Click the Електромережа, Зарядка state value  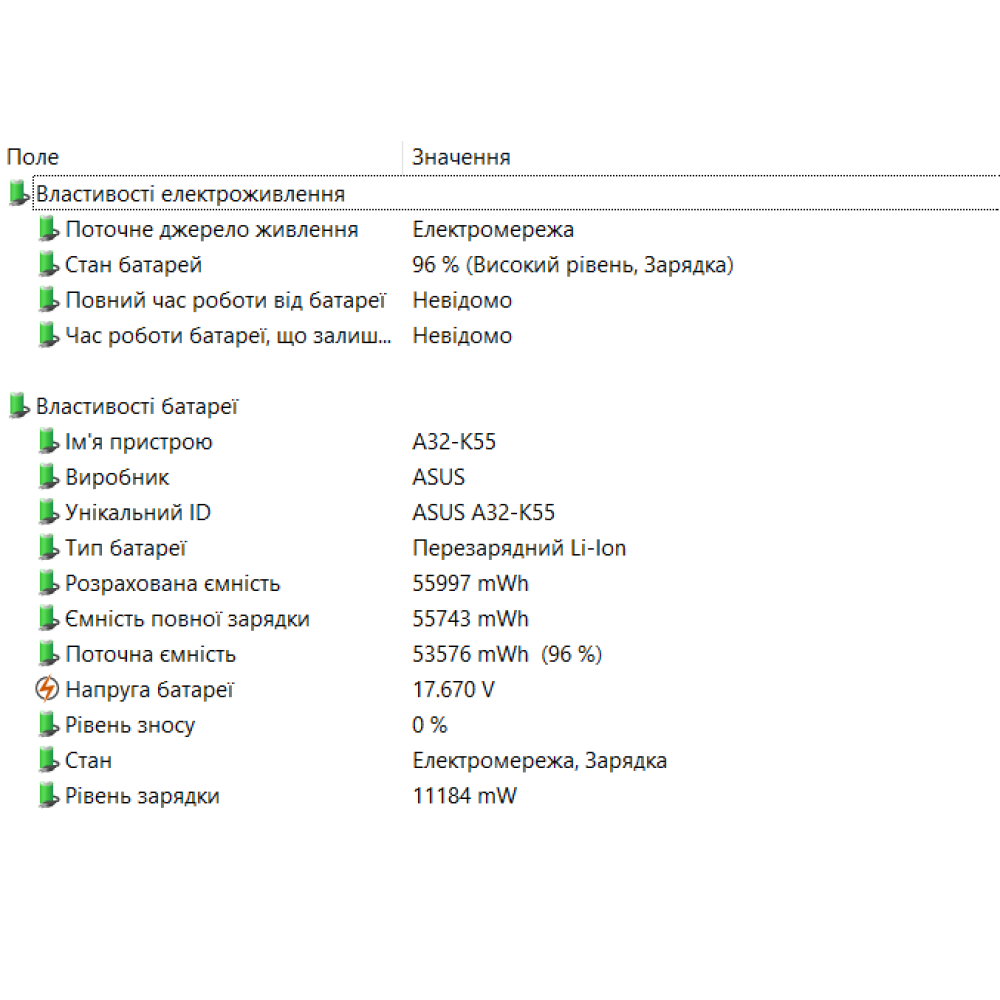tap(539, 761)
